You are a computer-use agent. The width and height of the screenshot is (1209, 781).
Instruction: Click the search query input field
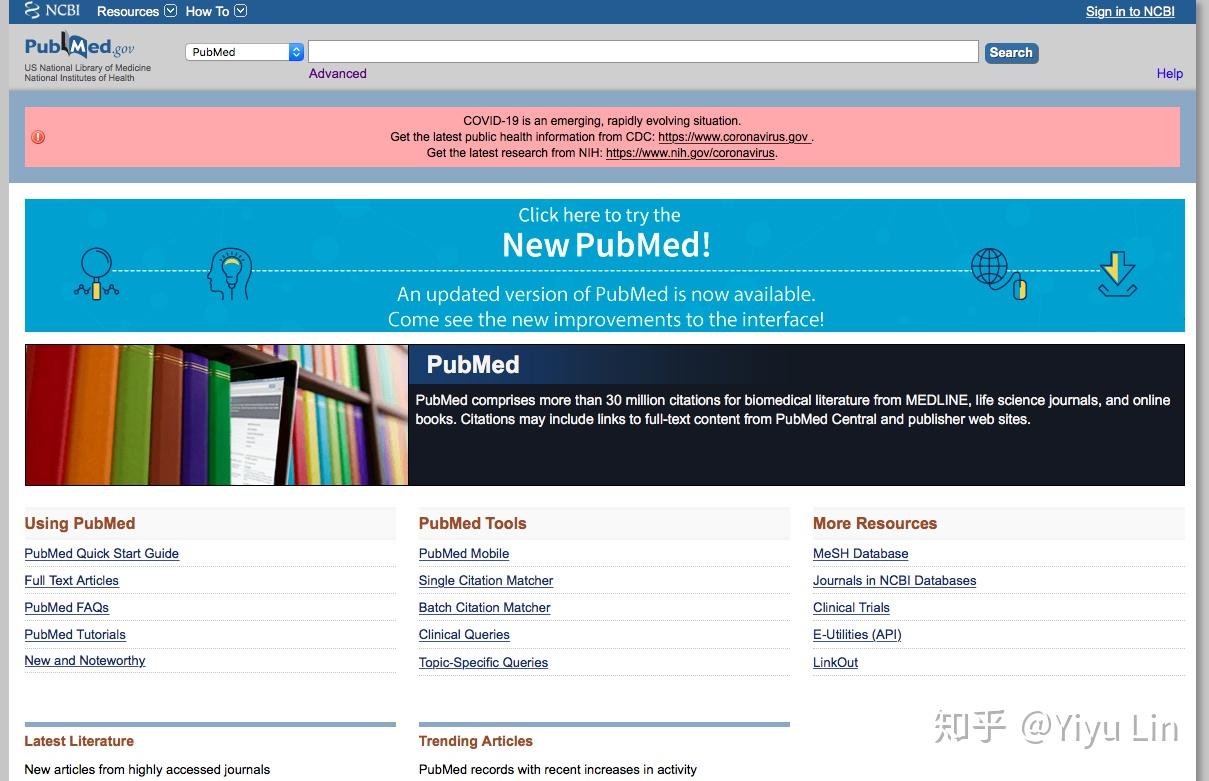(x=642, y=52)
